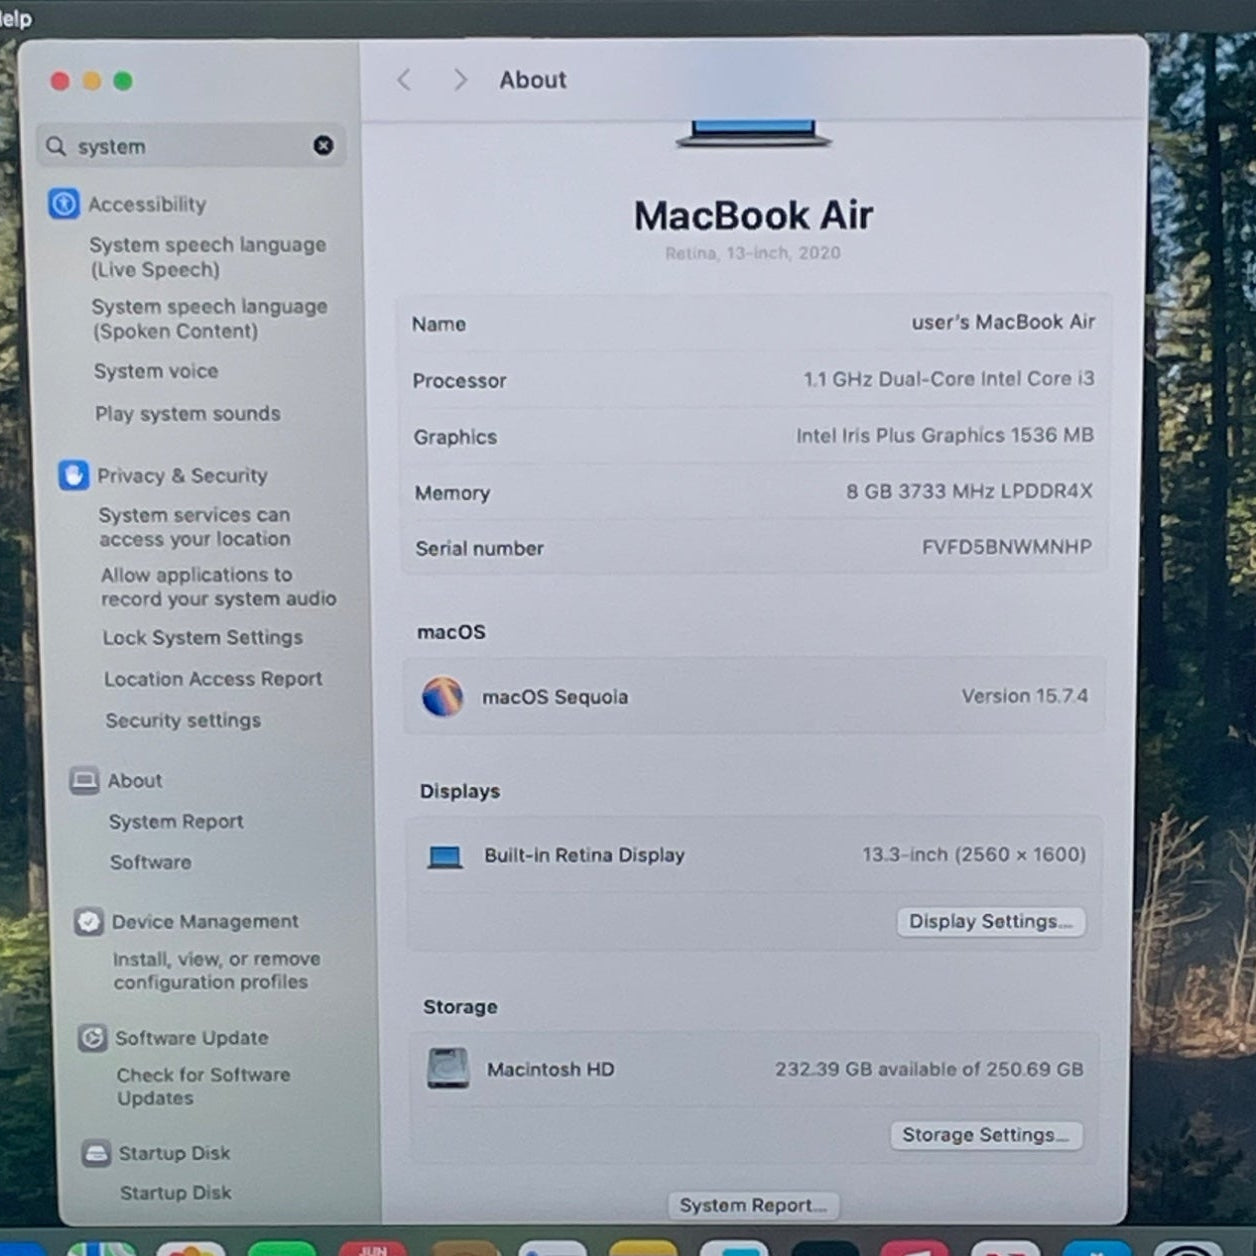Click Version 15.7.4 text
This screenshot has height=1256, width=1256.
click(x=1025, y=695)
